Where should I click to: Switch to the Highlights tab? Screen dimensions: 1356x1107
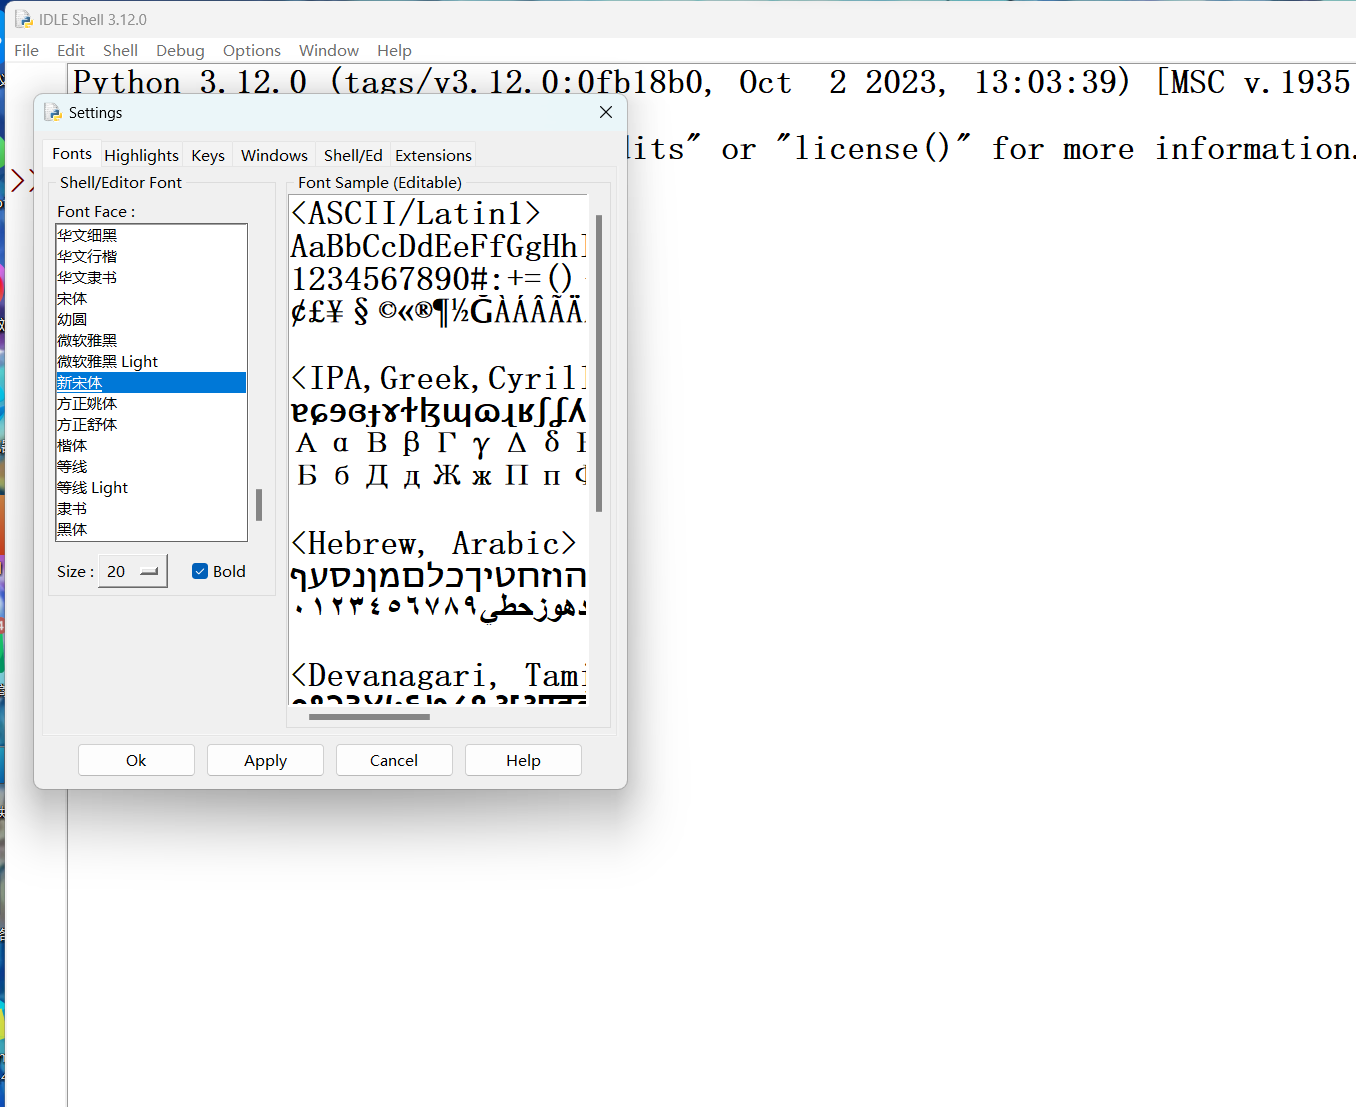pyautogui.click(x=142, y=155)
